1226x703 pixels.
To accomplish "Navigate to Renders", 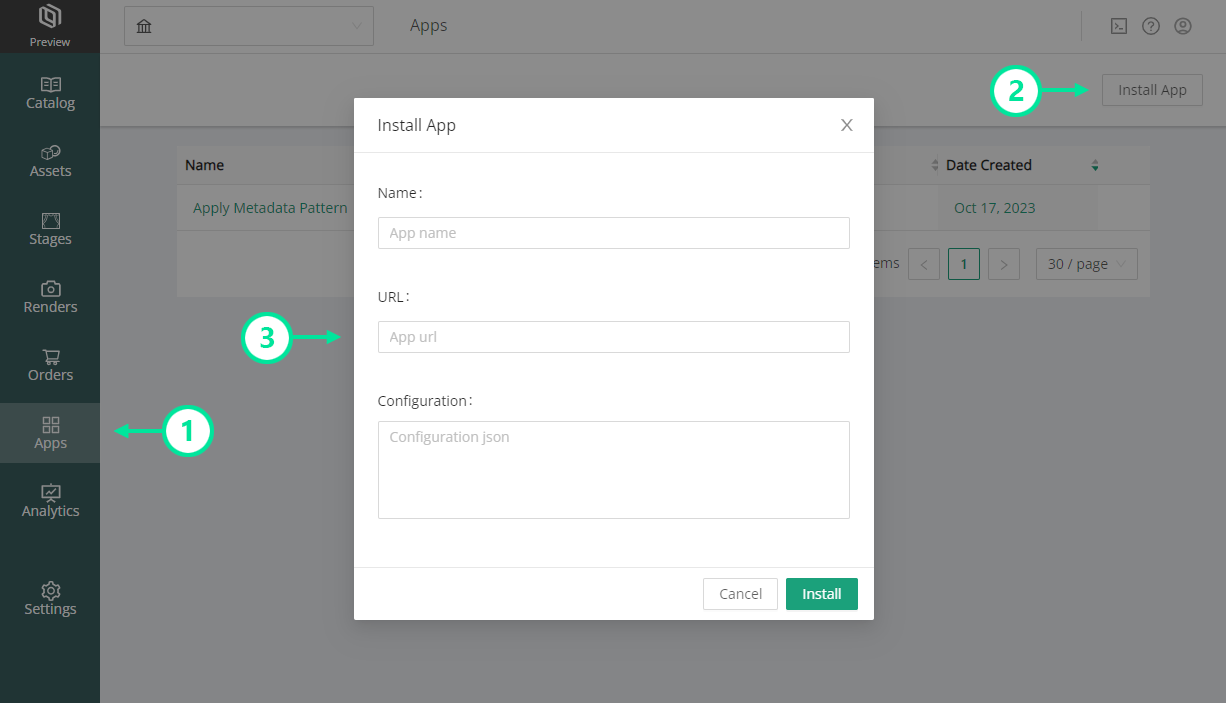I will coord(50,297).
